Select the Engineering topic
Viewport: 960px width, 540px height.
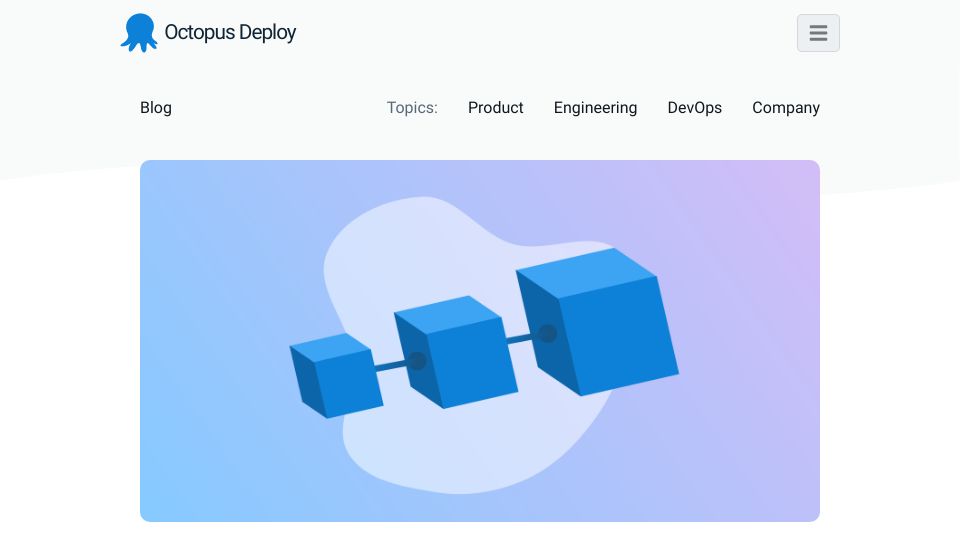[x=595, y=108]
